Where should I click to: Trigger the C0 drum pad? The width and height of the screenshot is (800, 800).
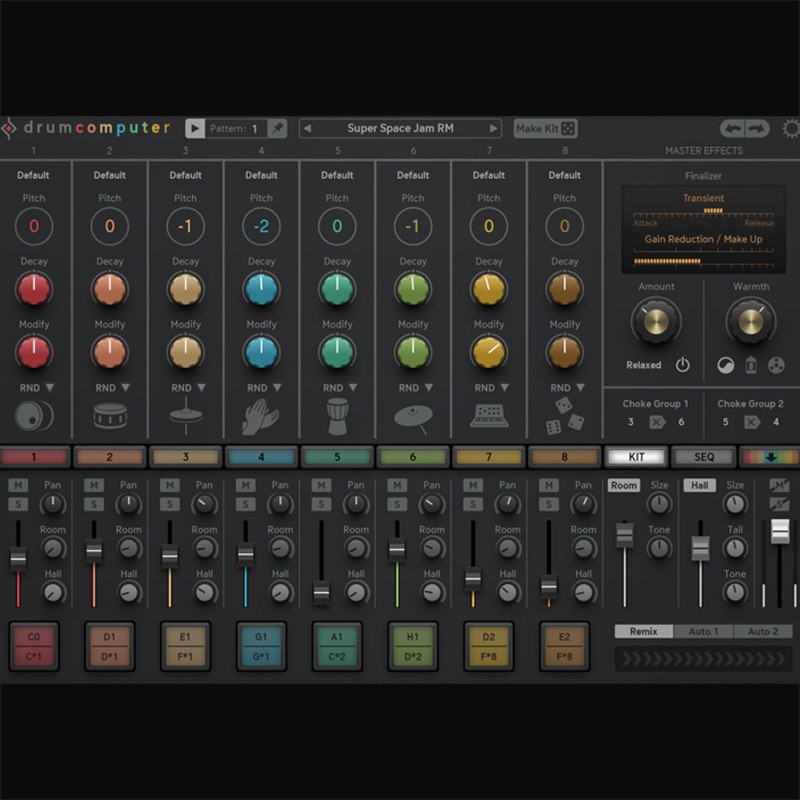(34, 646)
